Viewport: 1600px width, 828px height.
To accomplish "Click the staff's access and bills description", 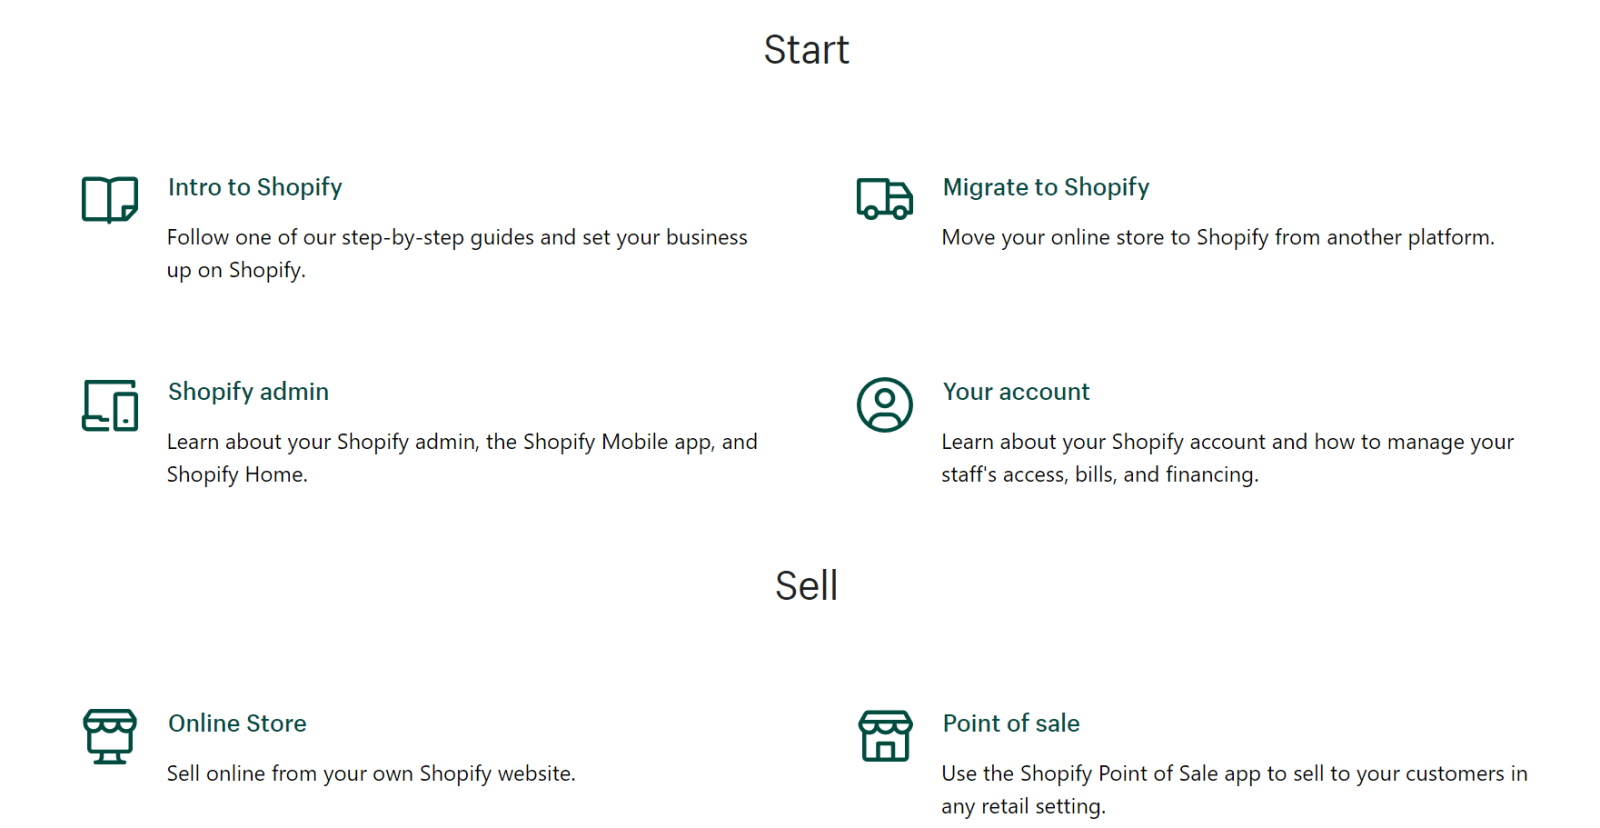I will [1226, 457].
